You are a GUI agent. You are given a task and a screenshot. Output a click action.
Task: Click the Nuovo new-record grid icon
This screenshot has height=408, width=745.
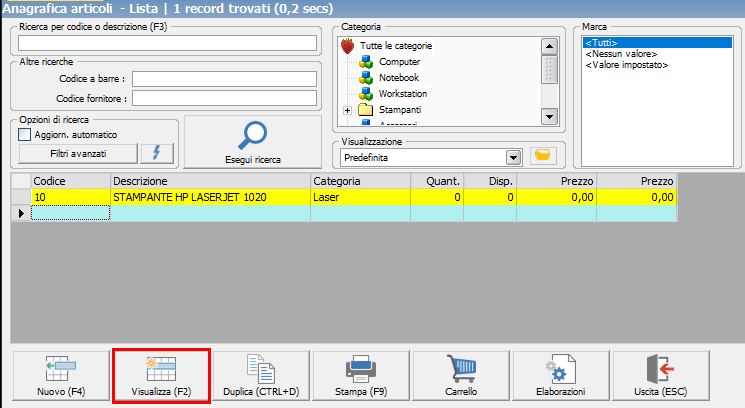(60, 369)
